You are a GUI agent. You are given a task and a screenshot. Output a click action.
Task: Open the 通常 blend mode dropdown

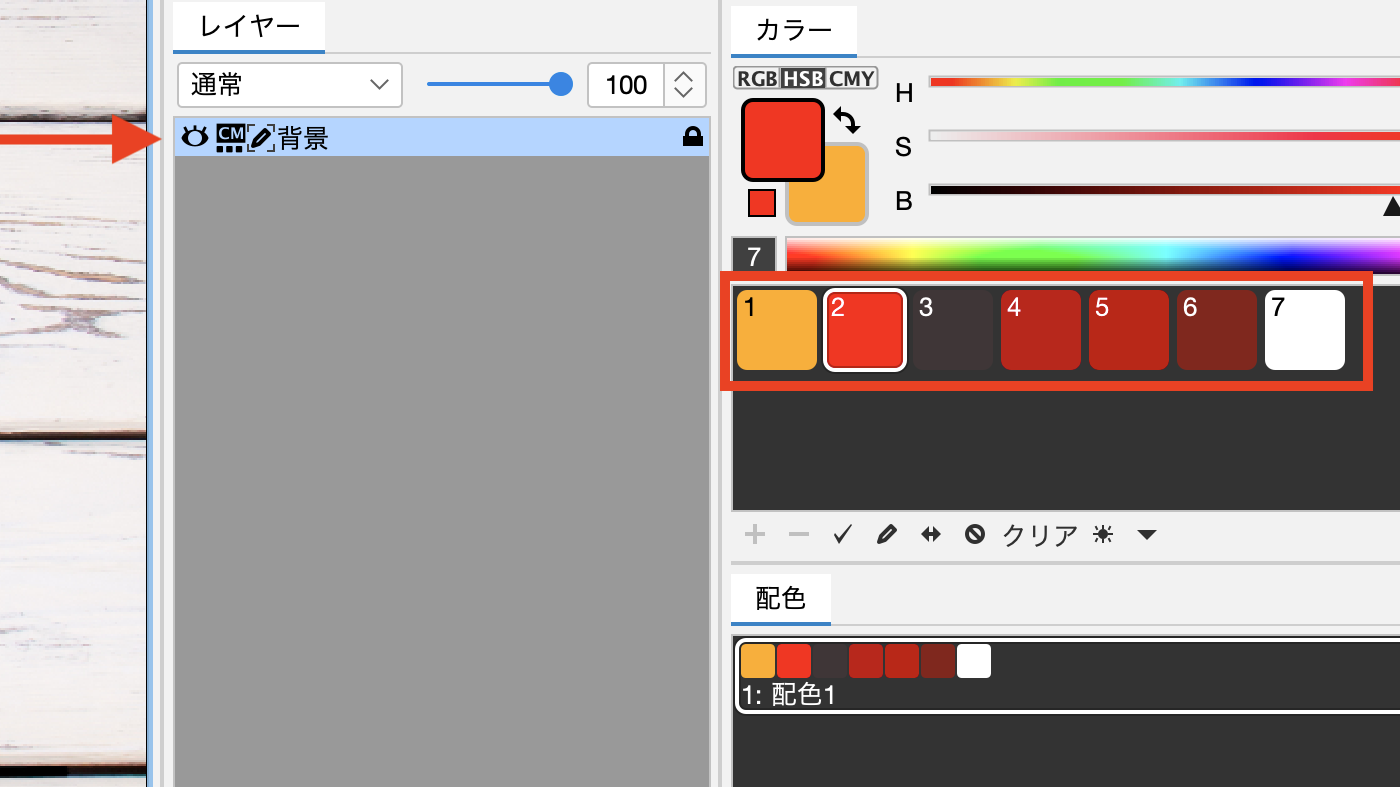tap(290, 85)
